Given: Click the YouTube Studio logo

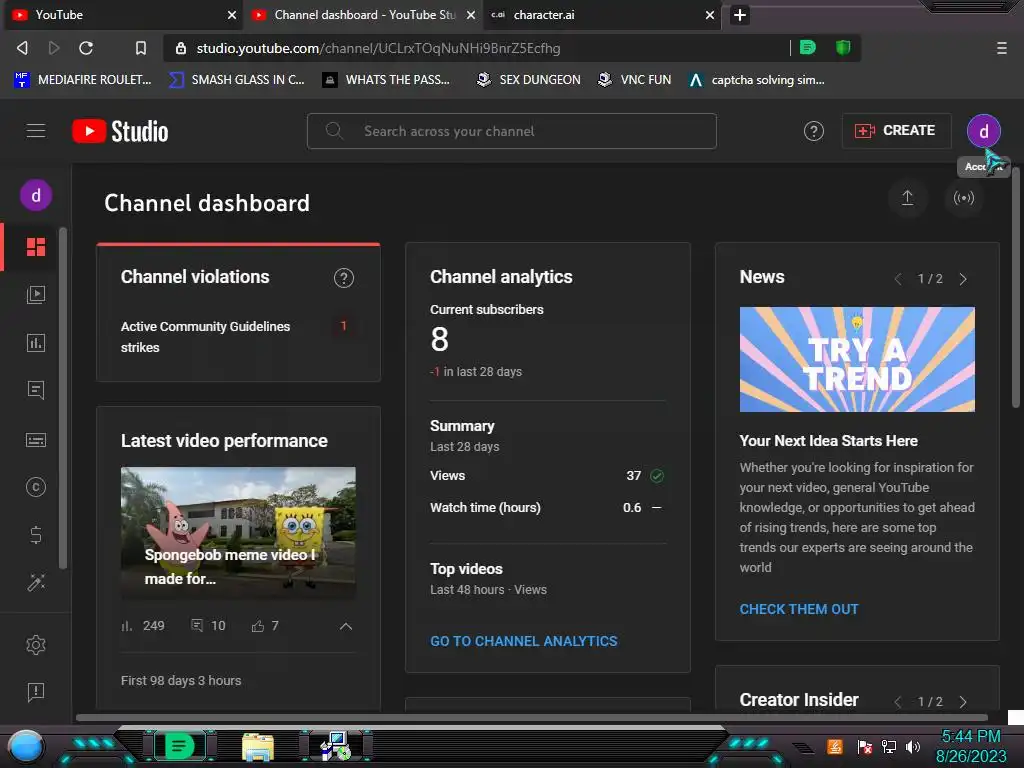Looking at the screenshot, I should point(120,131).
